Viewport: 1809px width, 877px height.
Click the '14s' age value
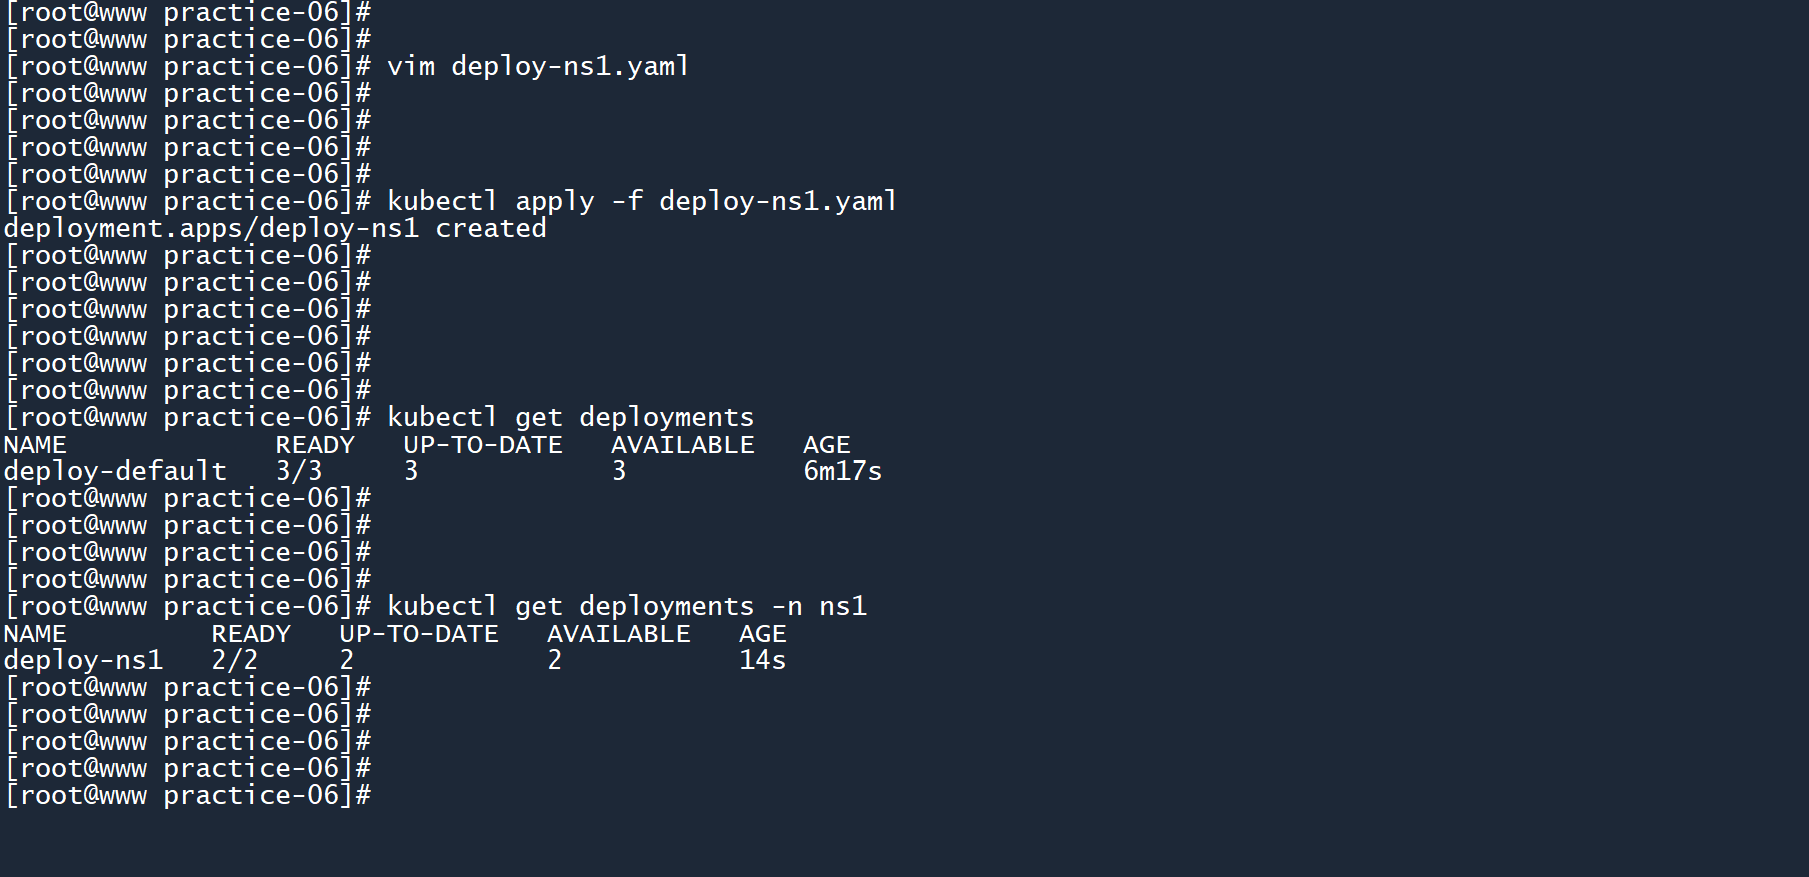coord(762,660)
